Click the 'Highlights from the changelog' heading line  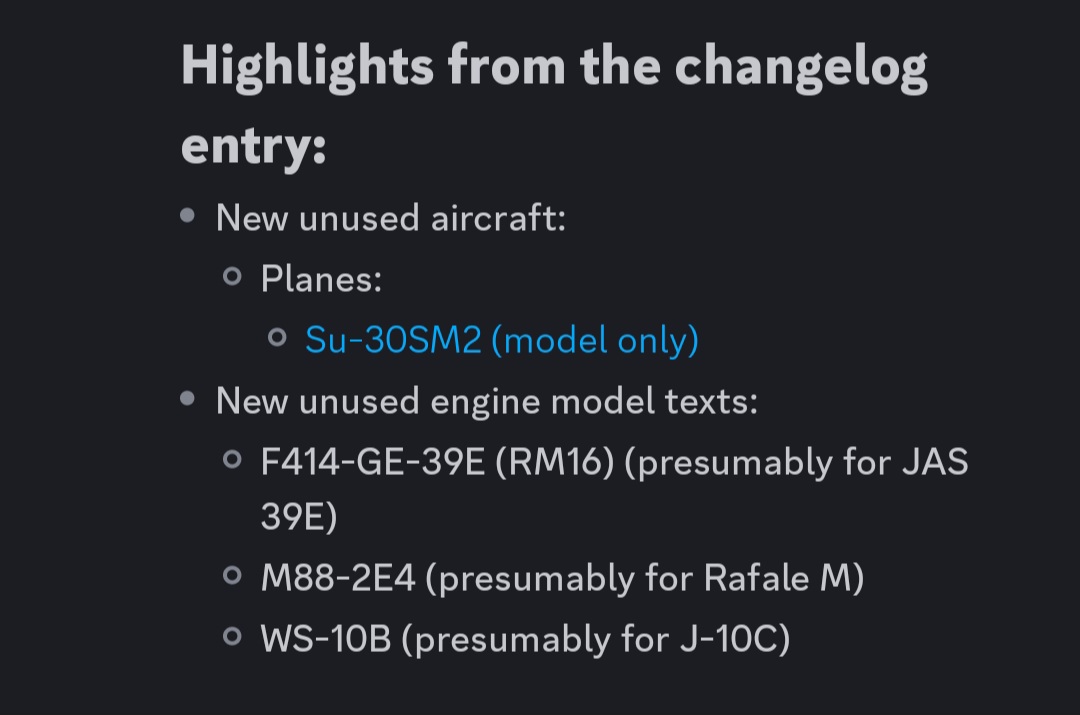click(554, 67)
